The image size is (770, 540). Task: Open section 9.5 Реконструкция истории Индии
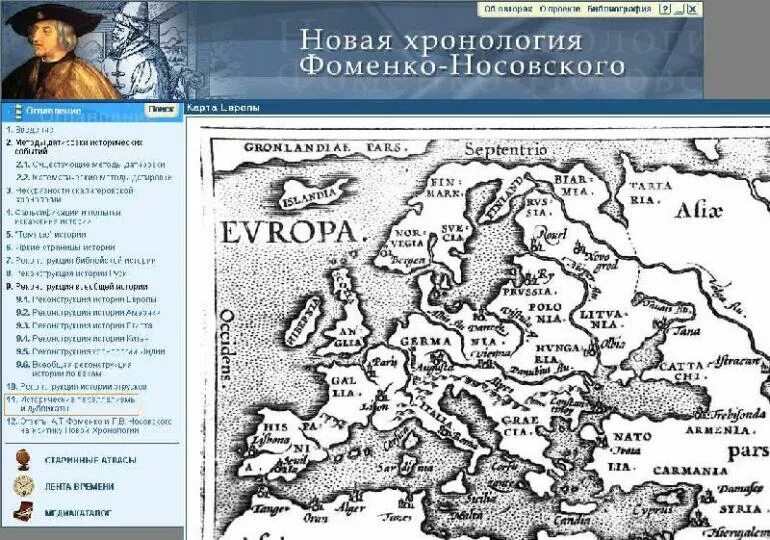[x=90, y=351]
